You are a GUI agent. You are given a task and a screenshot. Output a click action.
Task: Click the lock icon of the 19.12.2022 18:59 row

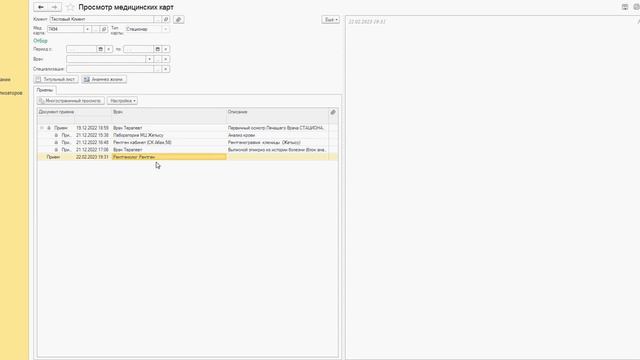click(x=49, y=128)
